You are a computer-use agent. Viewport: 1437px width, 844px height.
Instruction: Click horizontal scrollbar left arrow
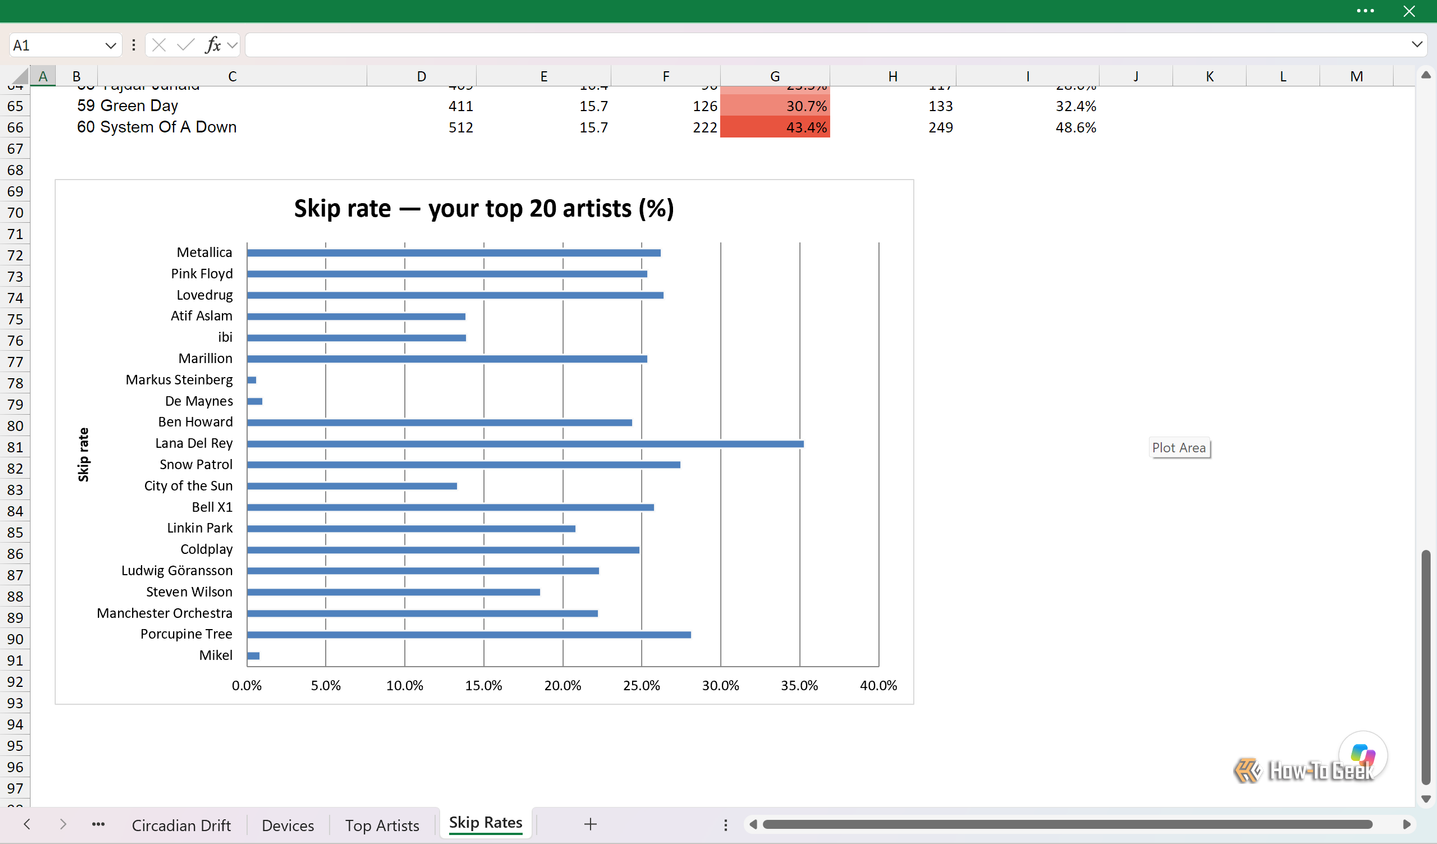(x=753, y=825)
